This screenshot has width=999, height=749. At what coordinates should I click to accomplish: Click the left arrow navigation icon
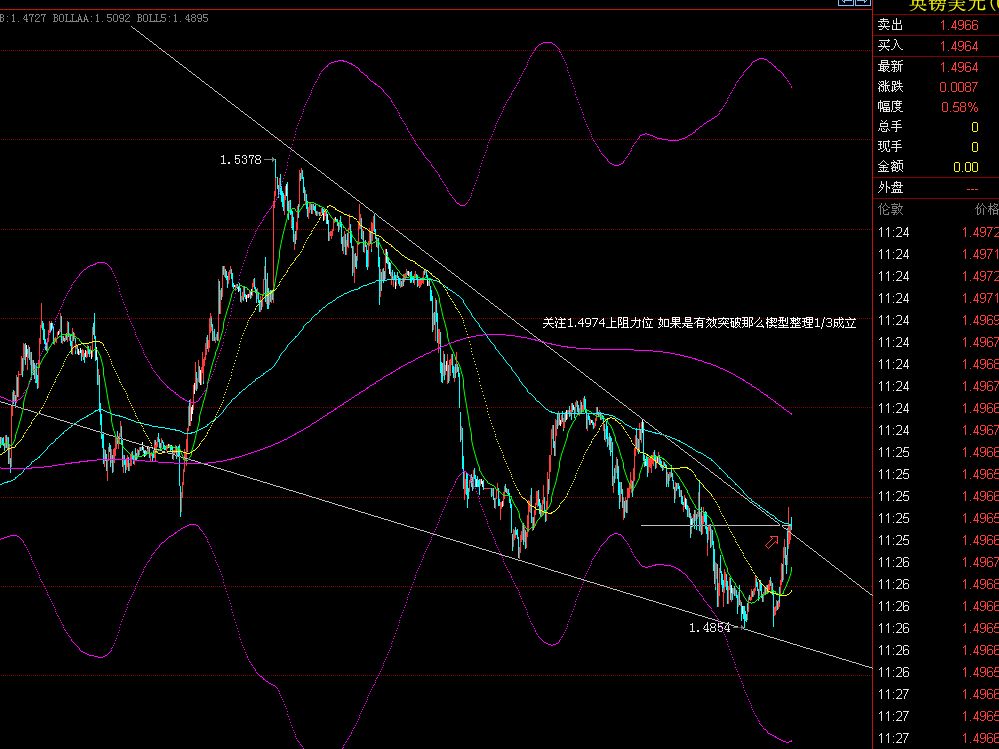click(846, 4)
